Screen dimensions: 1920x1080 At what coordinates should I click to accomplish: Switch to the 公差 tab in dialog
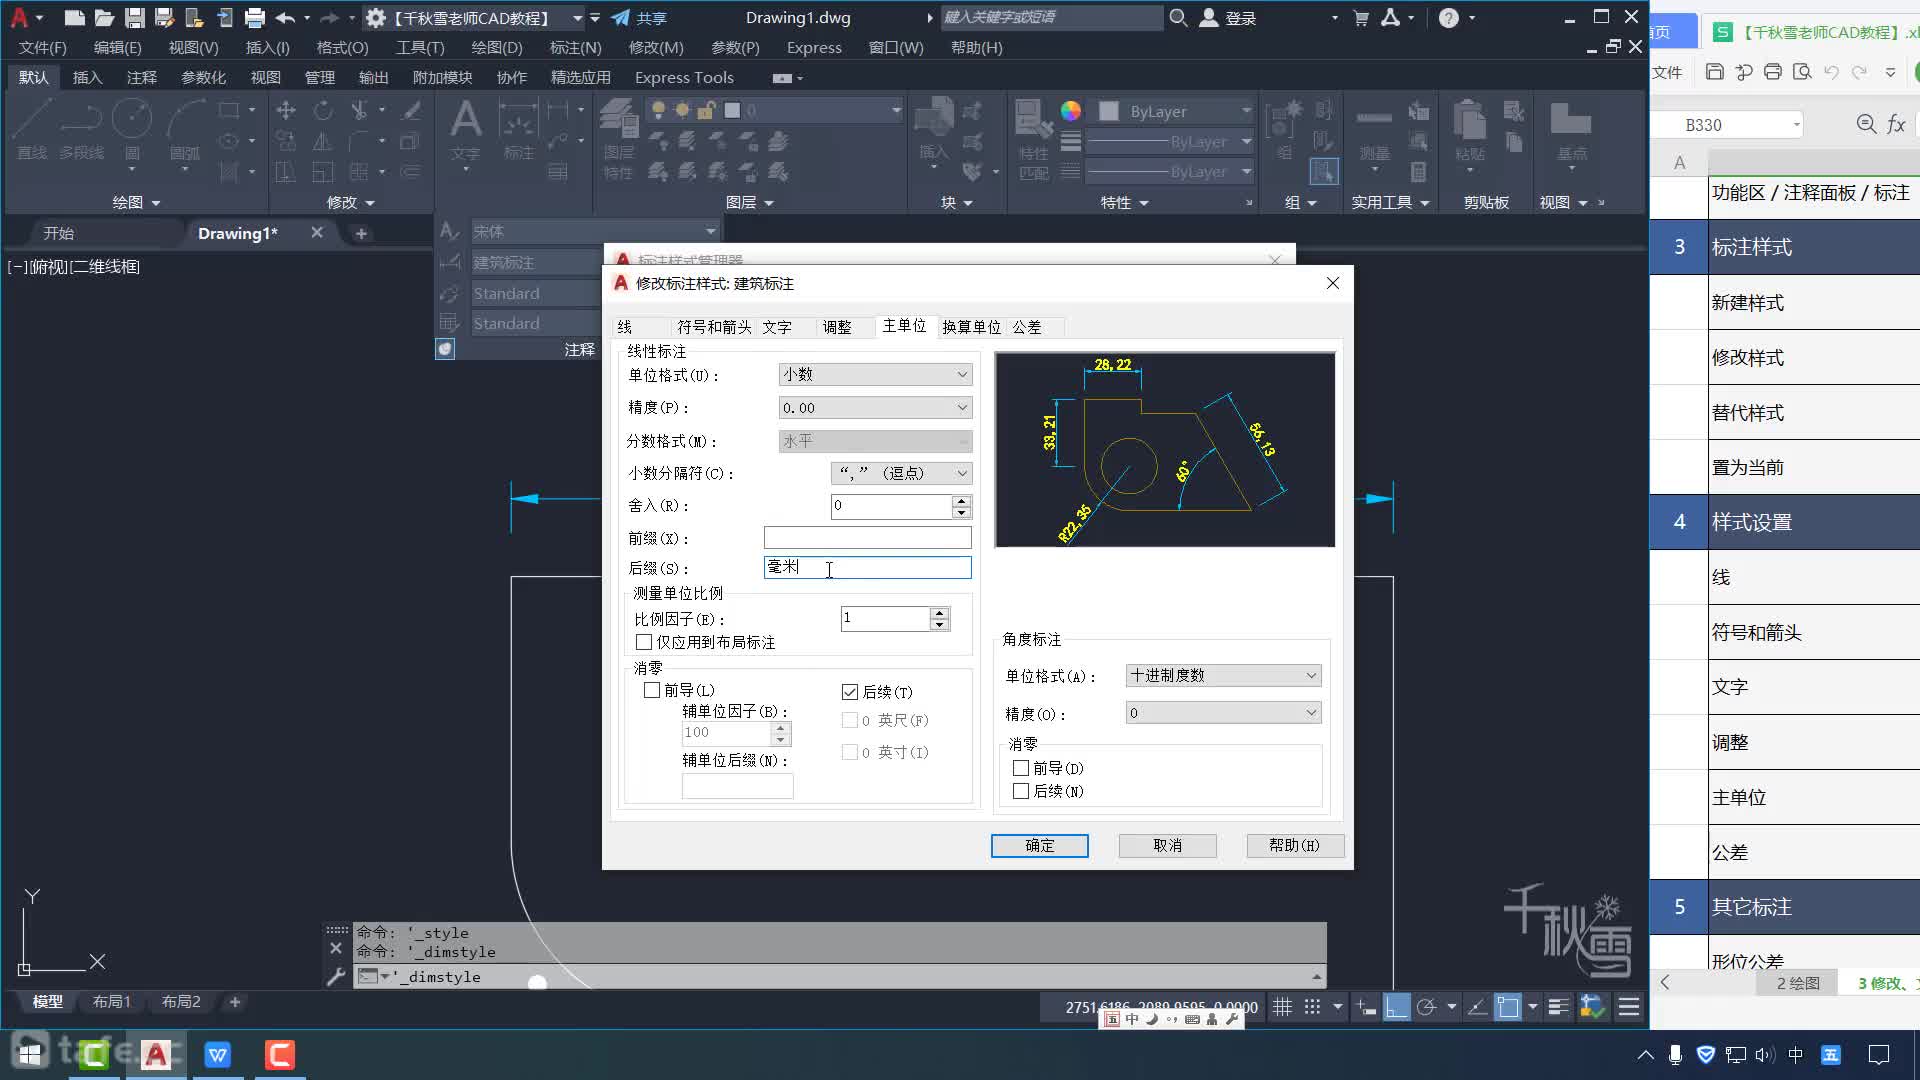pyautogui.click(x=1027, y=327)
